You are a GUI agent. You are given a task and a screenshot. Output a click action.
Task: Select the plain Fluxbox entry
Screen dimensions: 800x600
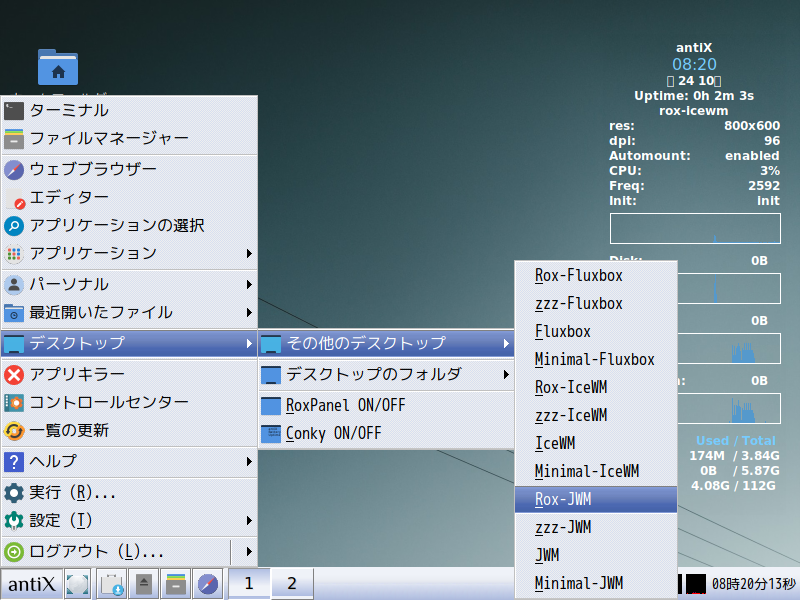click(596, 332)
